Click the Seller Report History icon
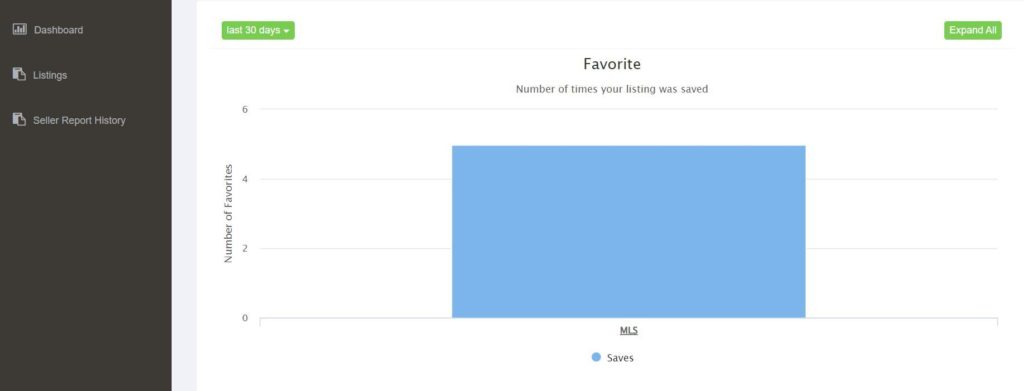This screenshot has width=1024, height=391. [19, 119]
